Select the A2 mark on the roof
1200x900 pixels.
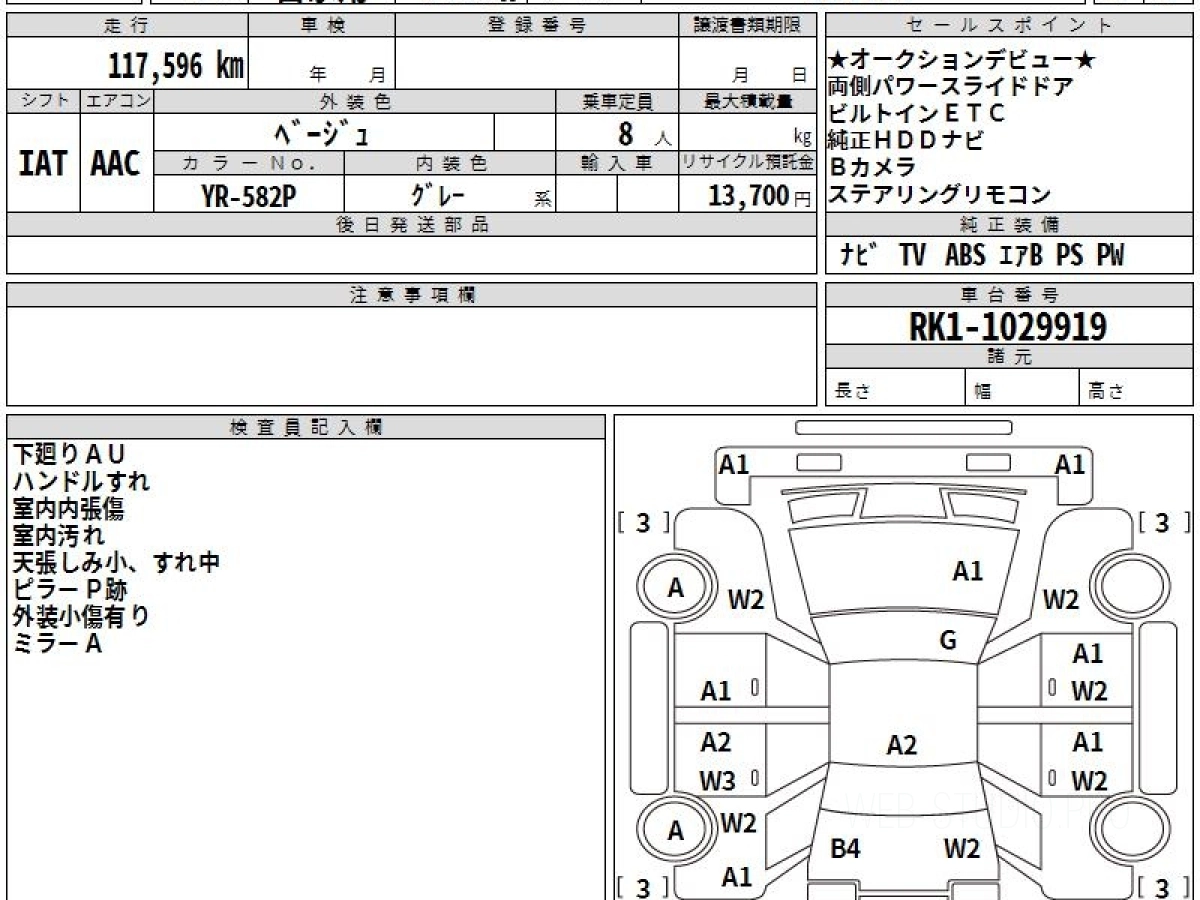point(902,744)
